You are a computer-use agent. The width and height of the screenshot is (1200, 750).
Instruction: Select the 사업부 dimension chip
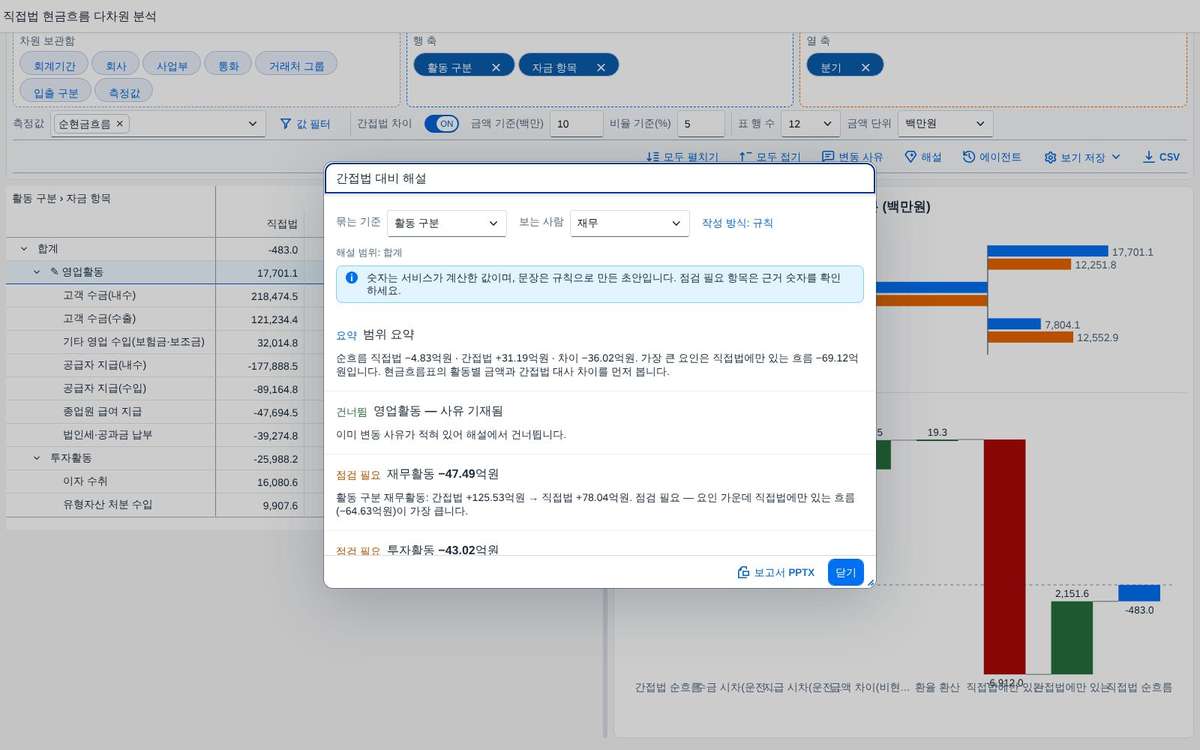pos(171,64)
